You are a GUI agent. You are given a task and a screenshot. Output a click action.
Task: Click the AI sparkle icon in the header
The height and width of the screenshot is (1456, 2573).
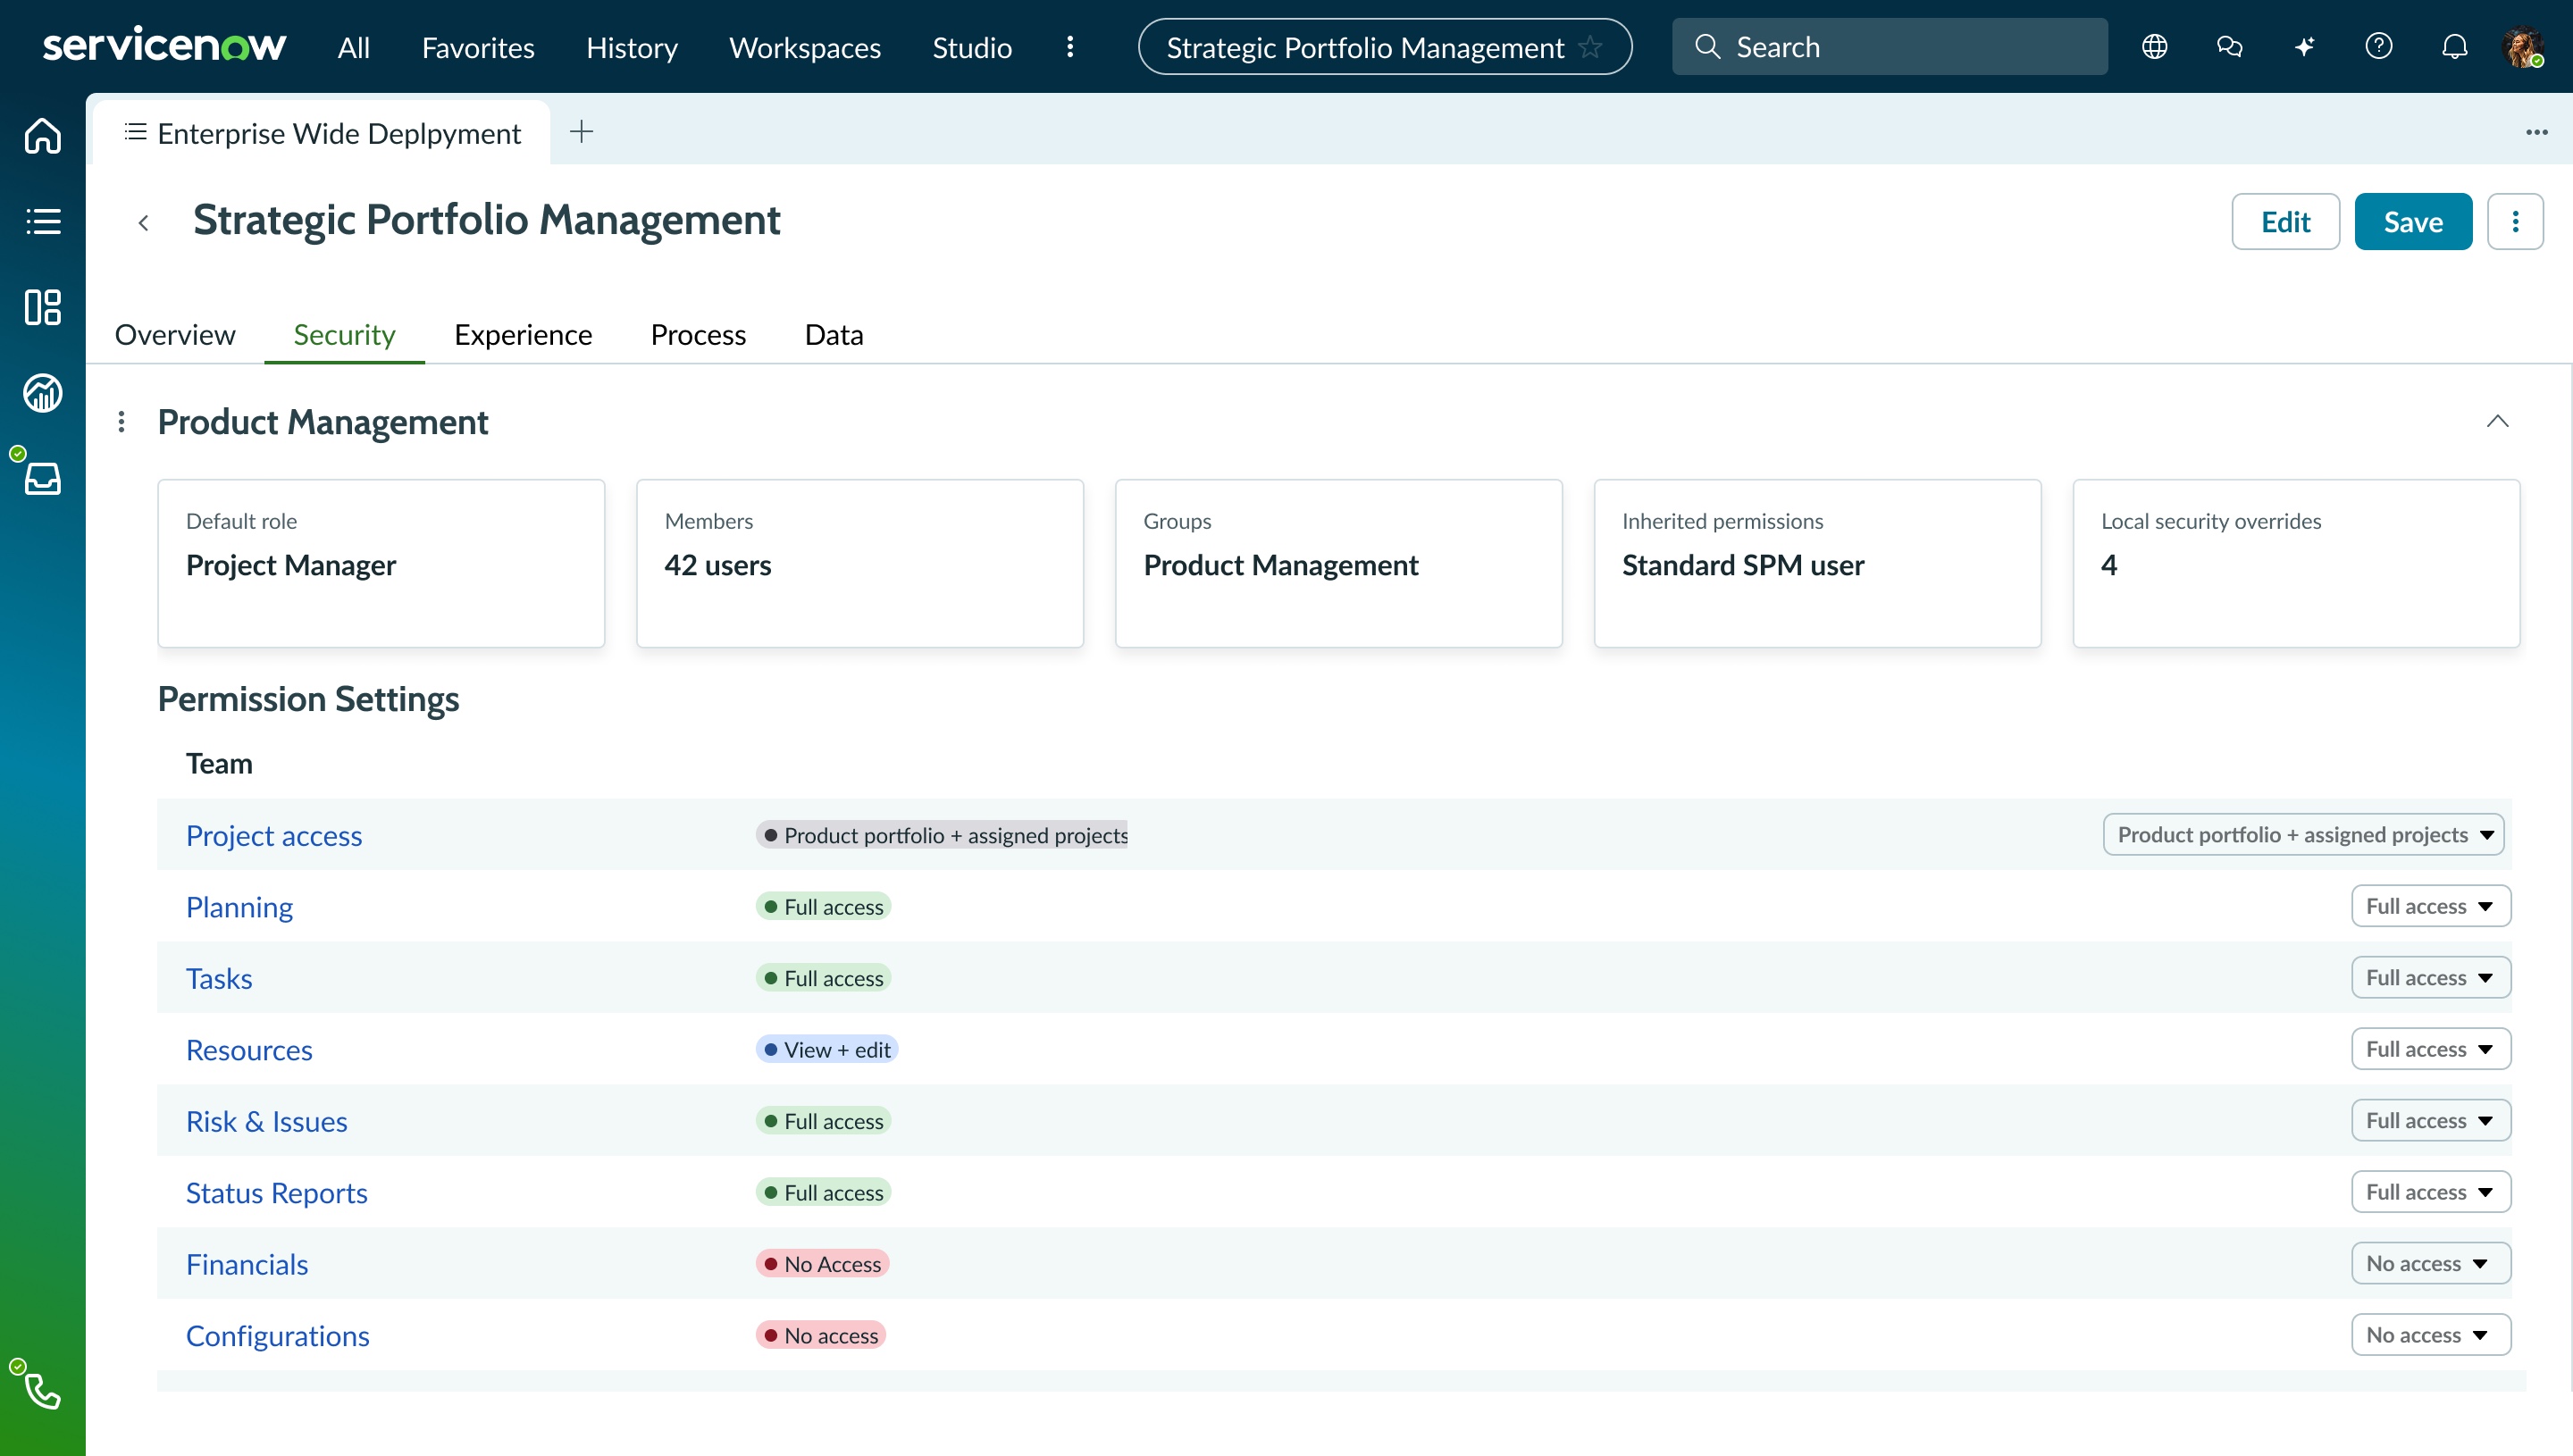2304,46
